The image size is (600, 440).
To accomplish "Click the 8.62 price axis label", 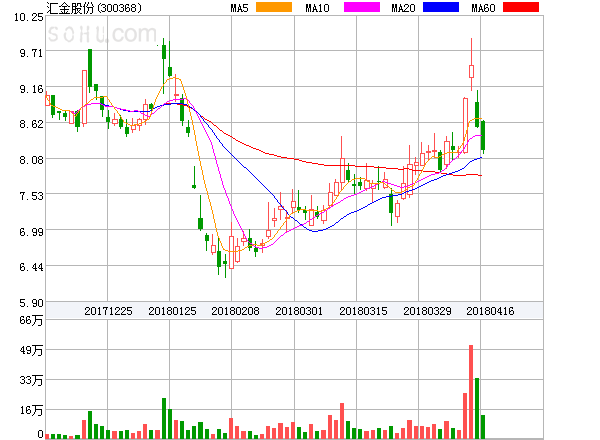I will pos(31,124).
